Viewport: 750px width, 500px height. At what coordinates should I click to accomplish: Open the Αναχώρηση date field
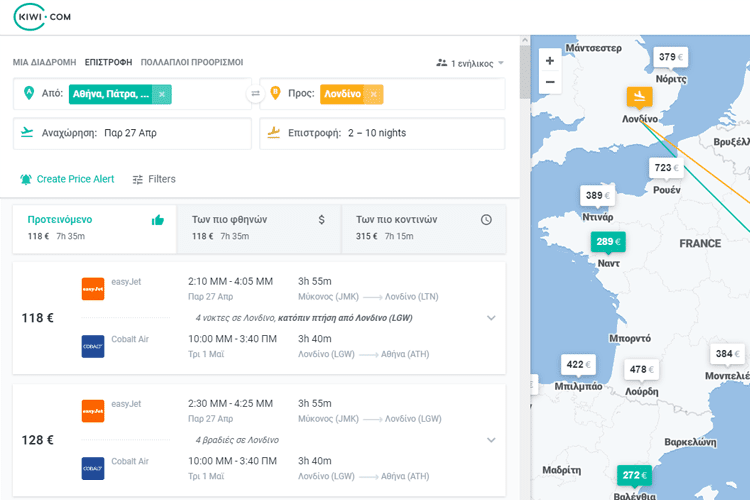coord(132,133)
